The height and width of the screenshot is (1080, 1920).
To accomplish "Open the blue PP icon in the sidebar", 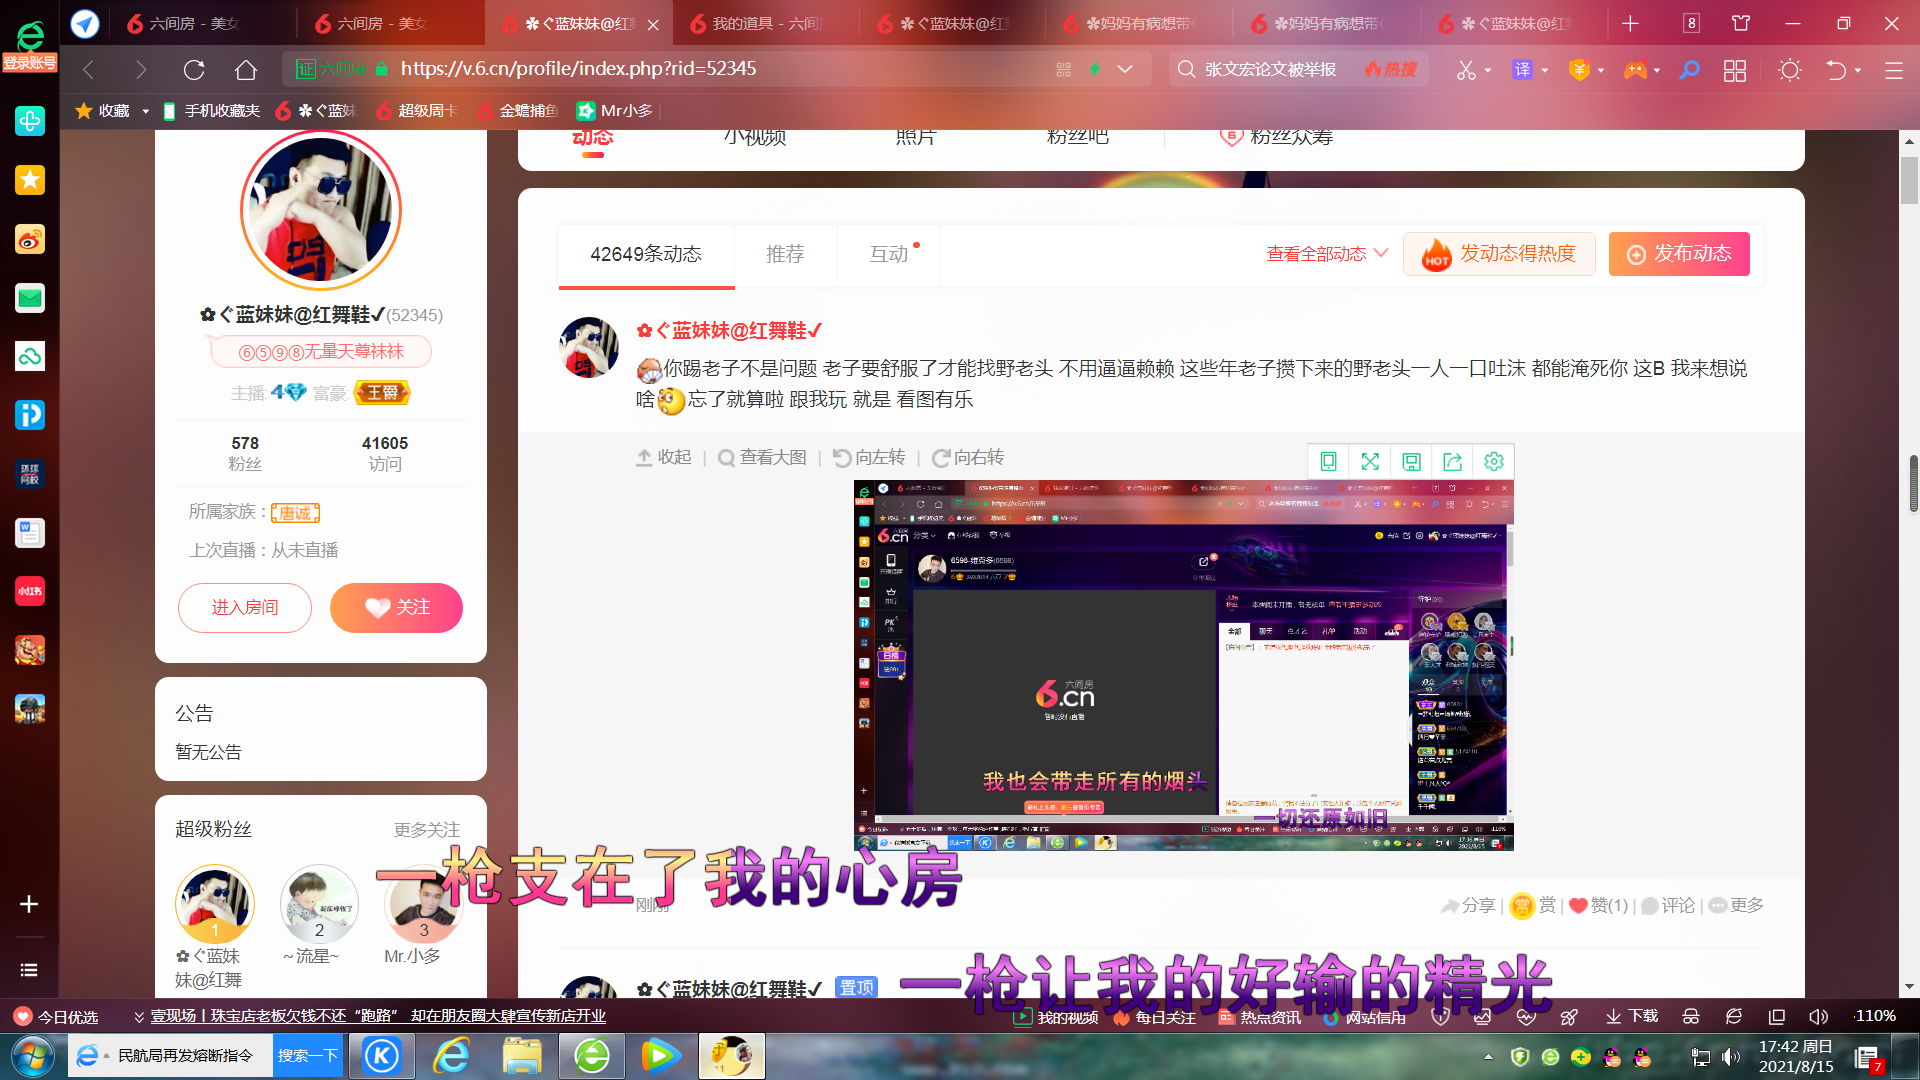I will tap(30, 415).
